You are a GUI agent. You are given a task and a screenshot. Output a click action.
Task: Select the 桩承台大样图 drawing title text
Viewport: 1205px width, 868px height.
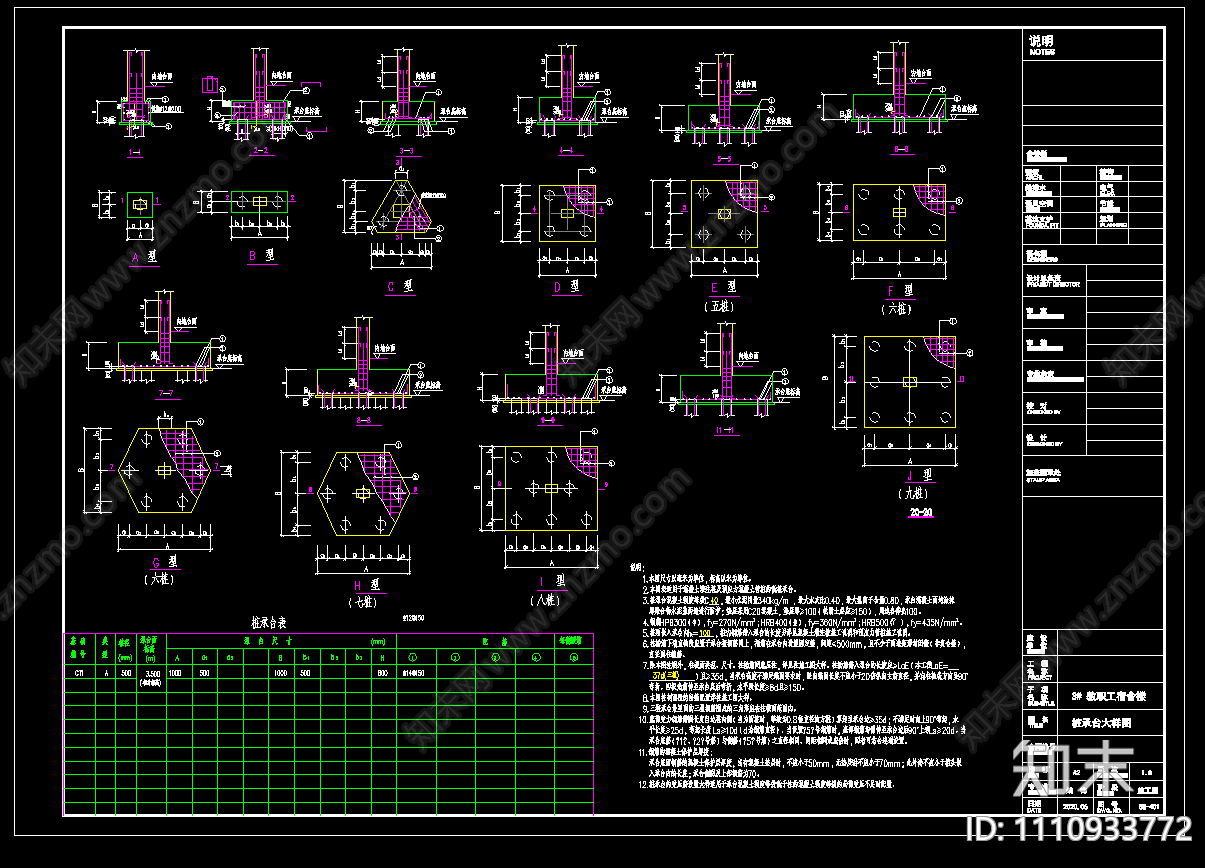(x=1101, y=721)
